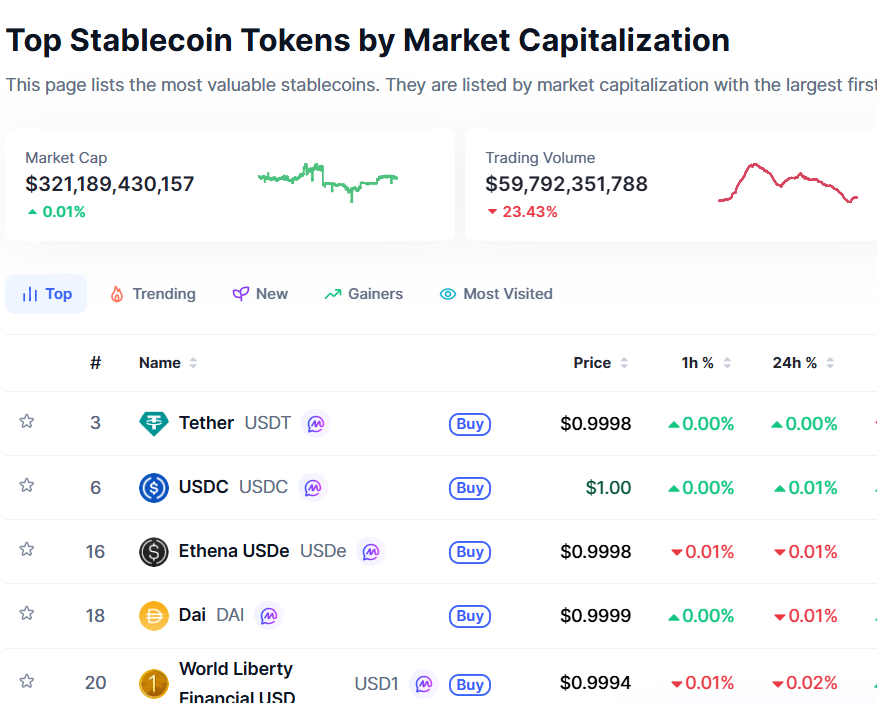Favorite Ethena USDe with its star
Screen dimensions: 877x703
27,550
